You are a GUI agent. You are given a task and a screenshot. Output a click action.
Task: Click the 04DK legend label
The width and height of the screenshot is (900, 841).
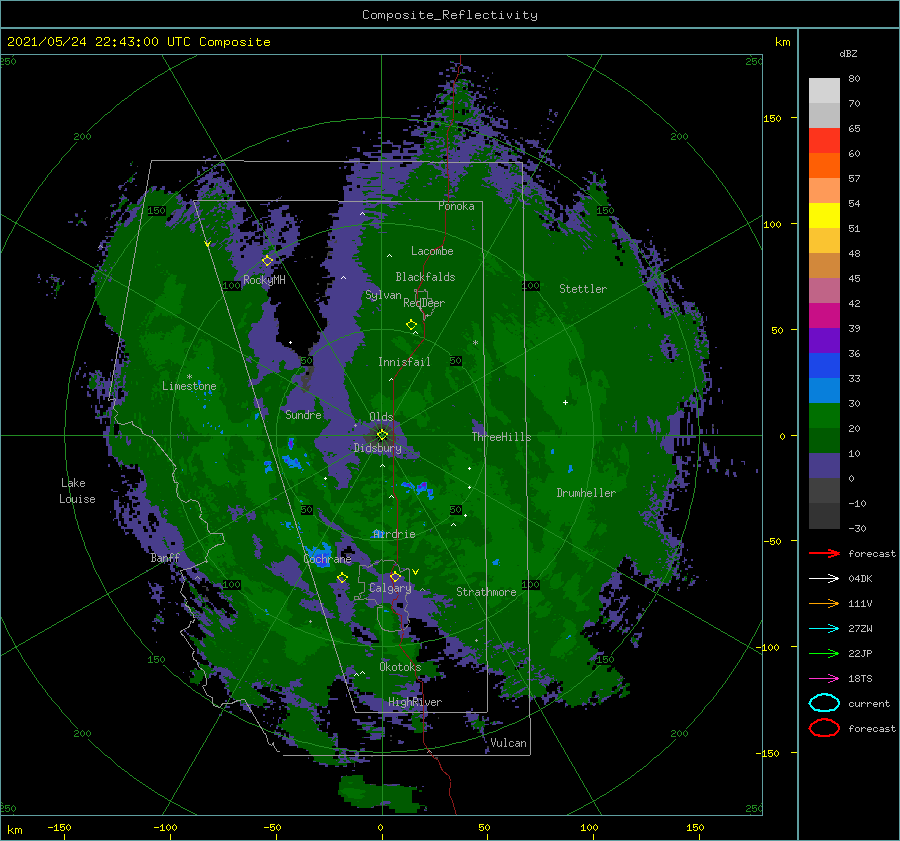(860, 578)
